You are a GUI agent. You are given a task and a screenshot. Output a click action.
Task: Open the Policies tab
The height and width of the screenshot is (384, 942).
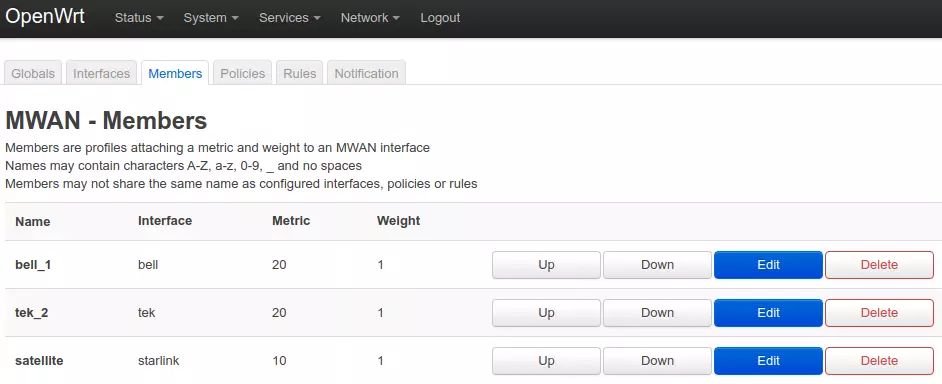(x=243, y=73)
